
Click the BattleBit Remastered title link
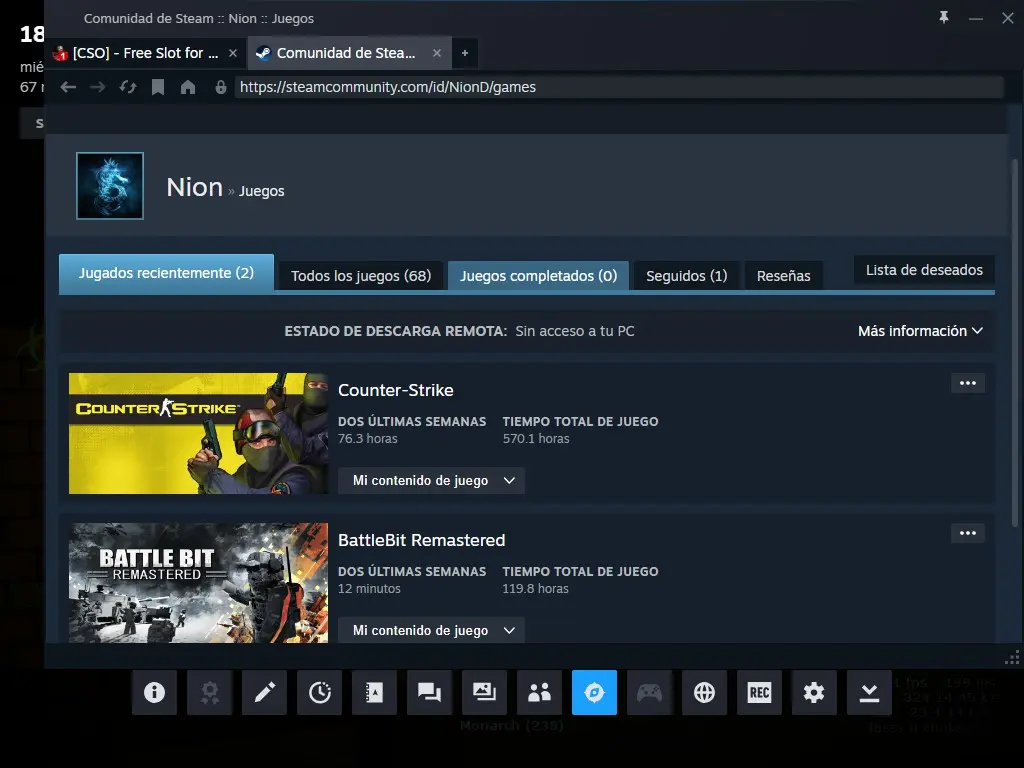(x=421, y=540)
